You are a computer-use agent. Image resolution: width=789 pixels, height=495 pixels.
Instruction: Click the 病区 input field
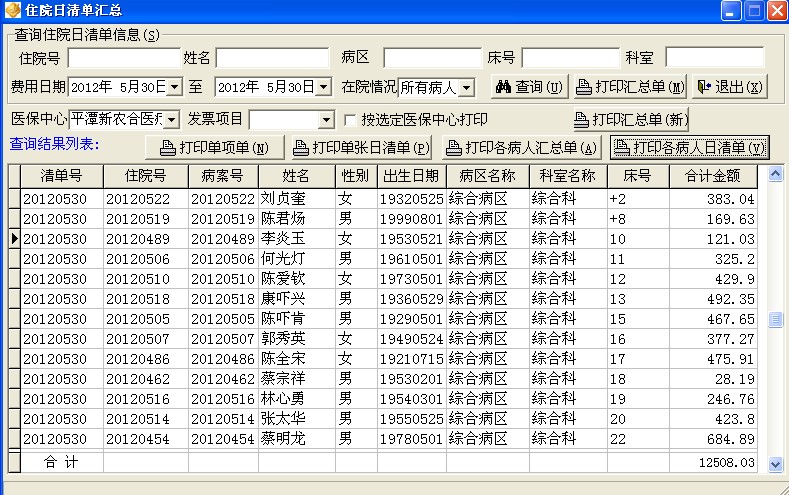point(432,58)
